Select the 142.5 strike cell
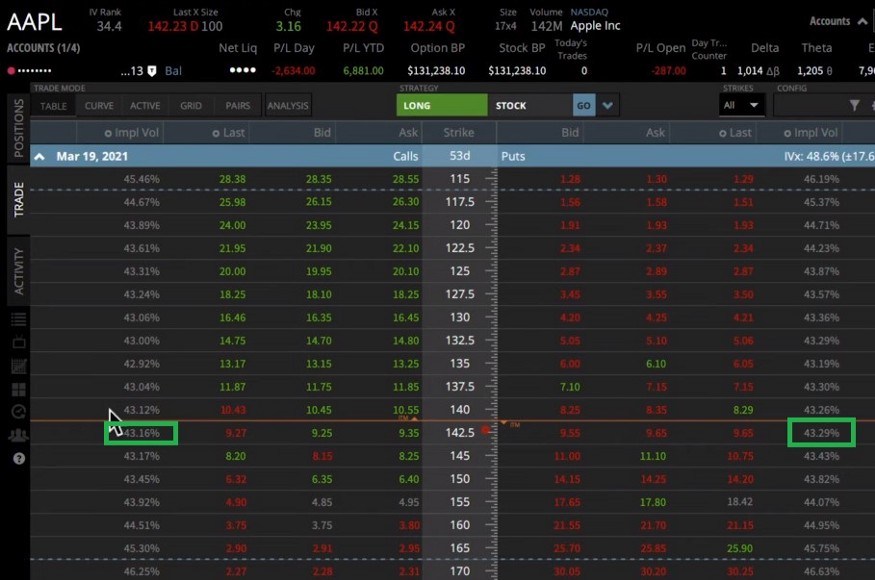Viewport: 875px width, 580px height. coord(460,433)
